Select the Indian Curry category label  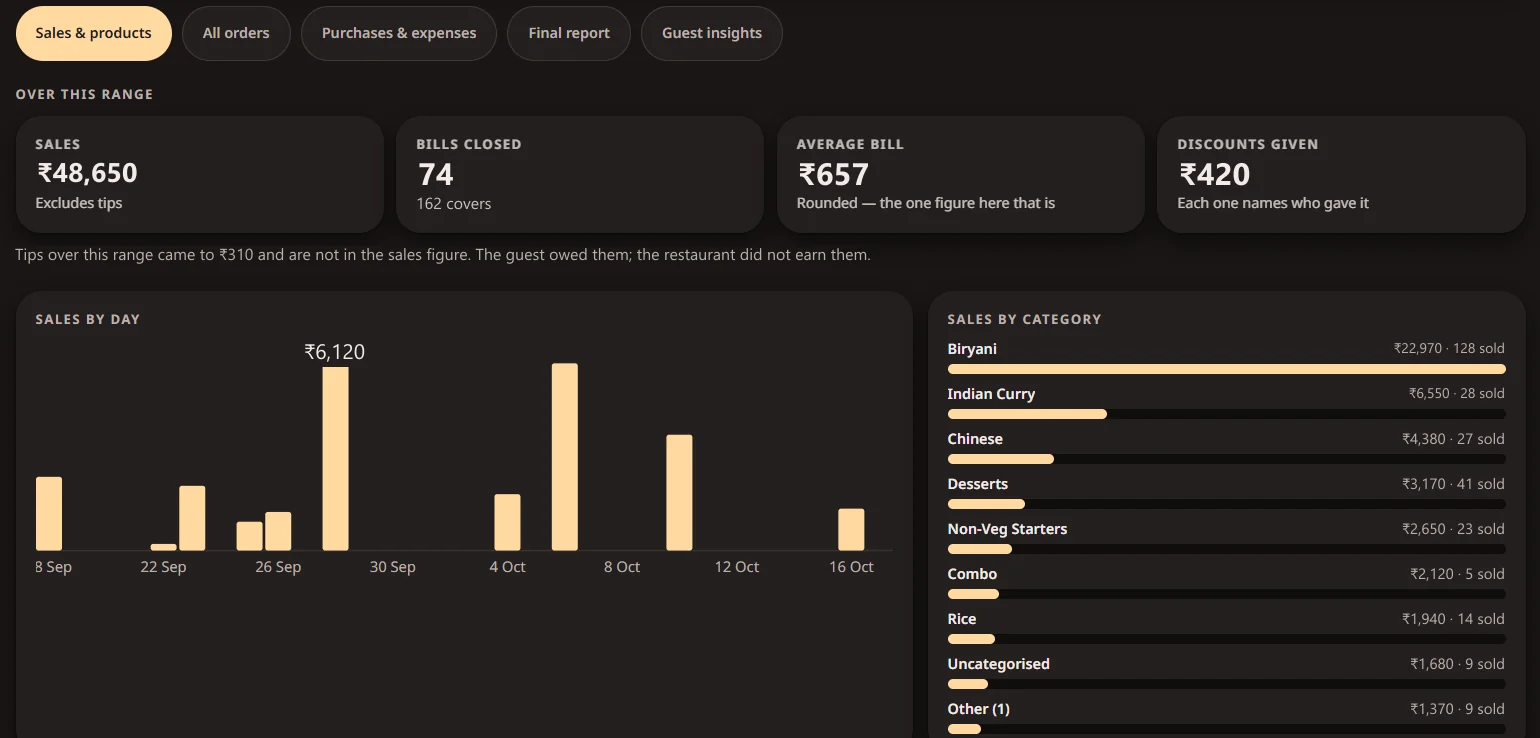(991, 394)
